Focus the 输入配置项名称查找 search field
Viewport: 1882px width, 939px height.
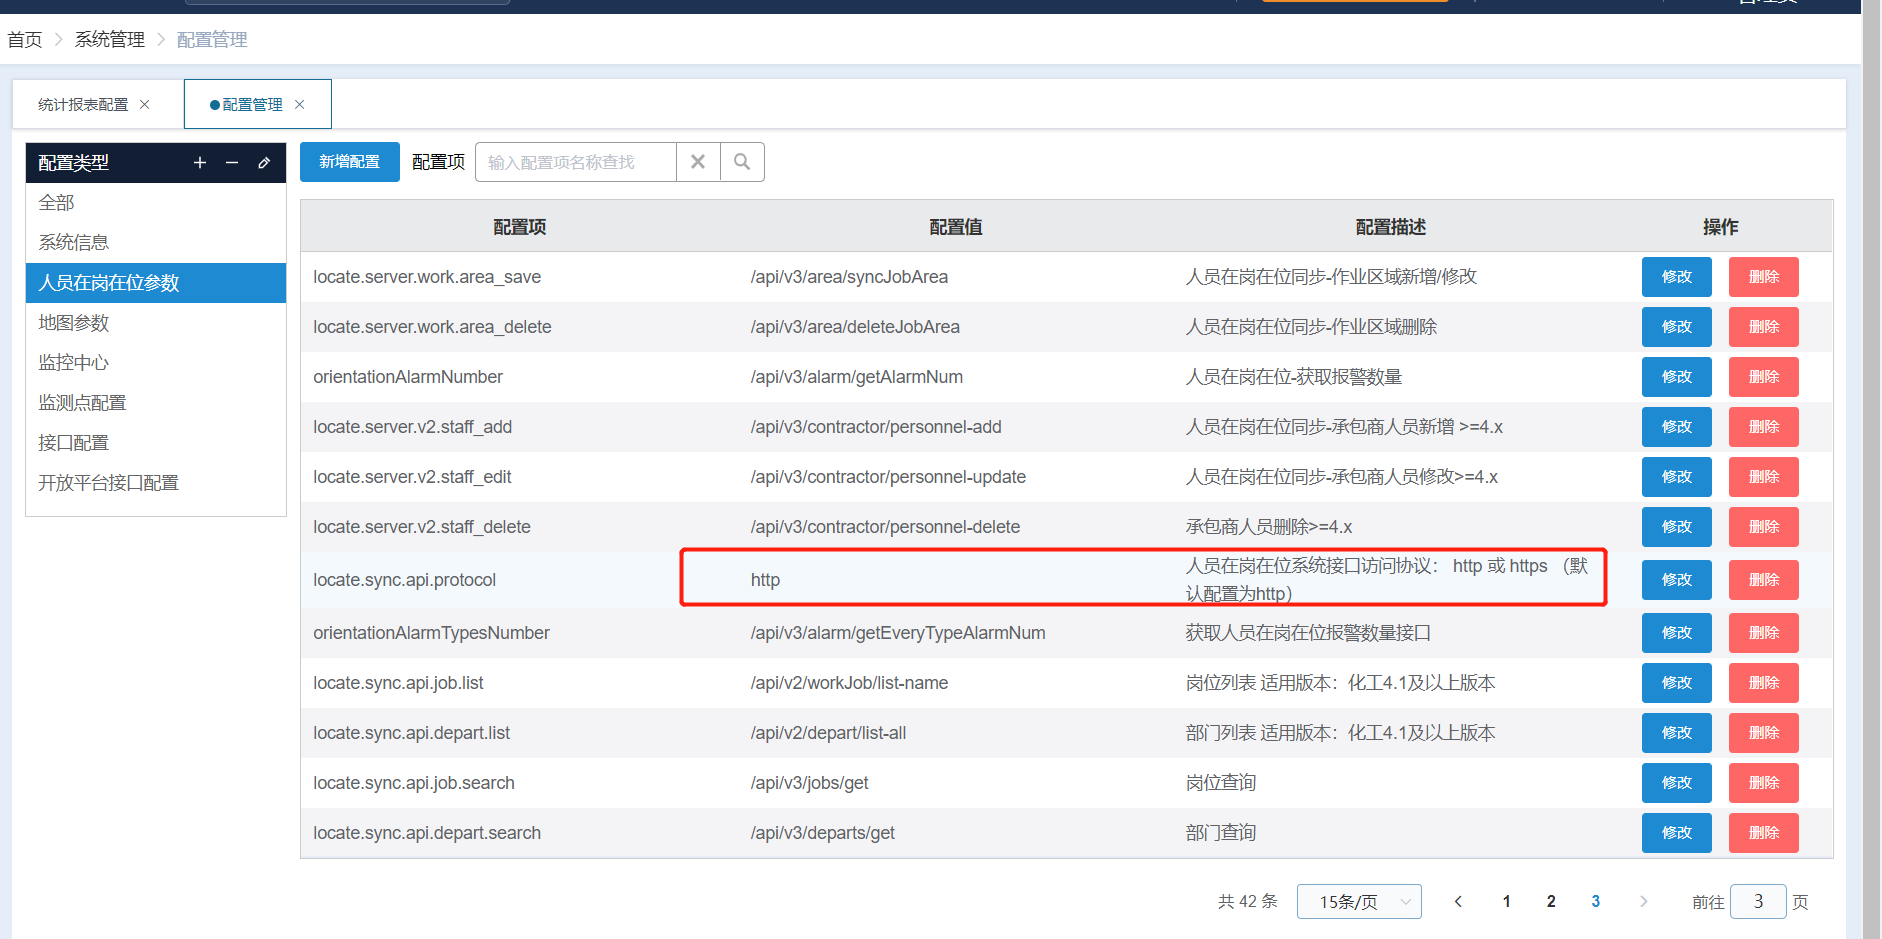pyautogui.click(x=576, y=162)
